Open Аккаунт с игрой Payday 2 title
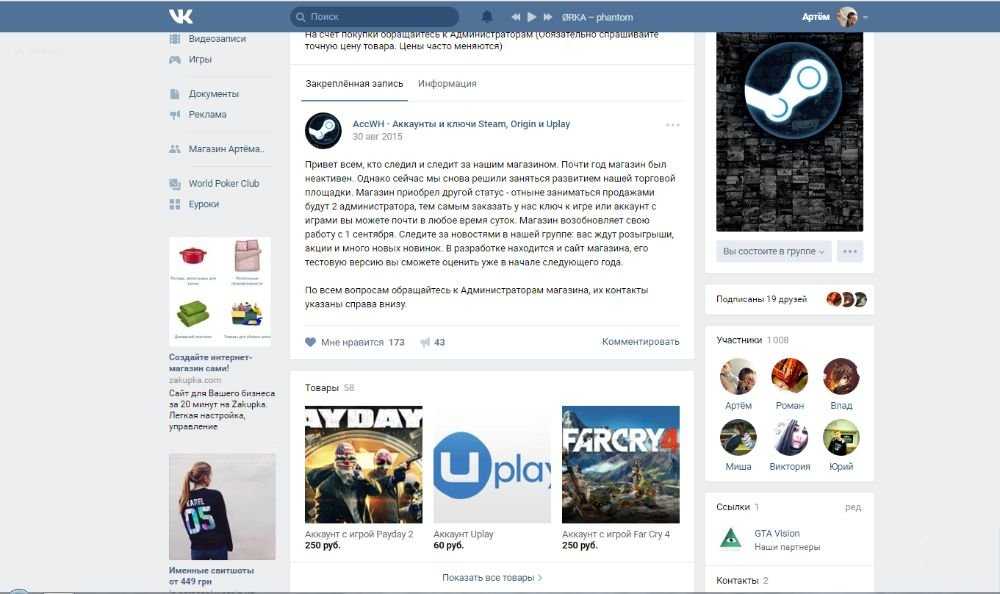This screenshot has height=594, width=1000. point(359,534)
